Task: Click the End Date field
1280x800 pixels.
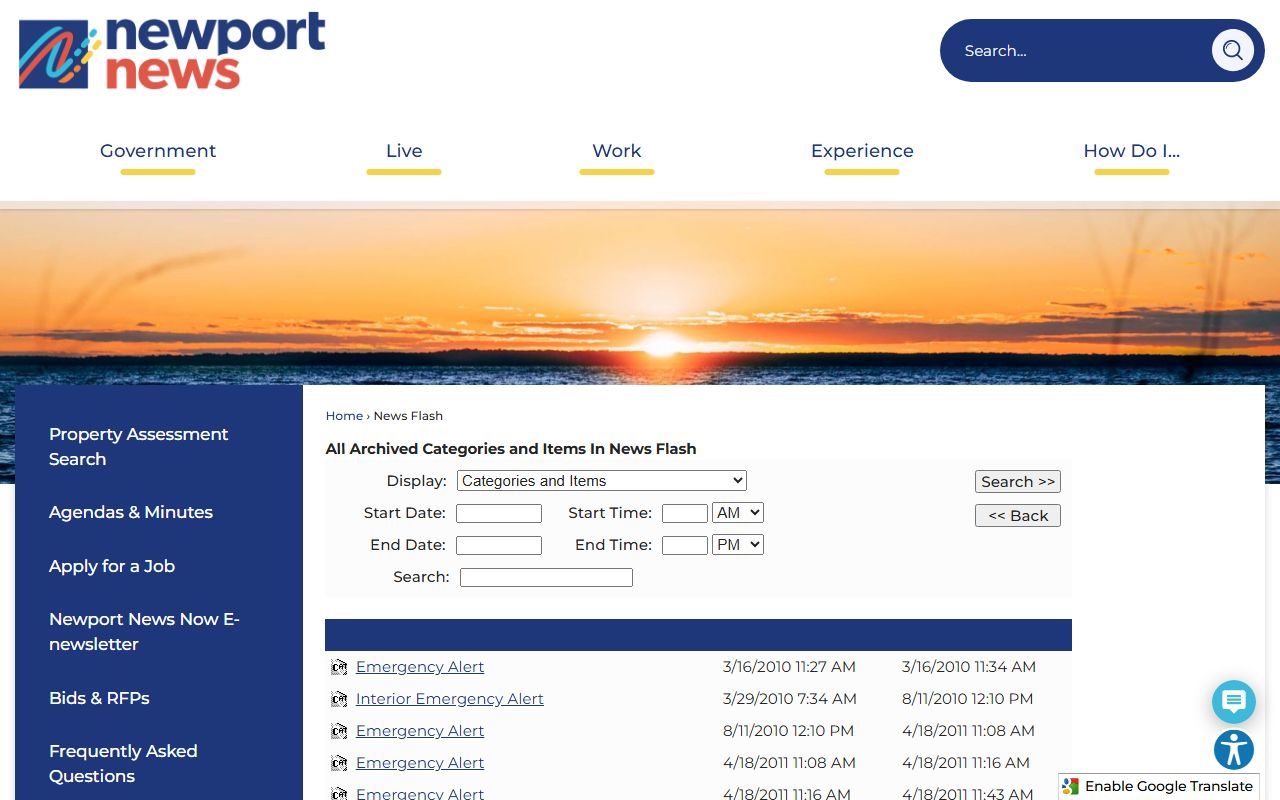Action: pos(499,545)
